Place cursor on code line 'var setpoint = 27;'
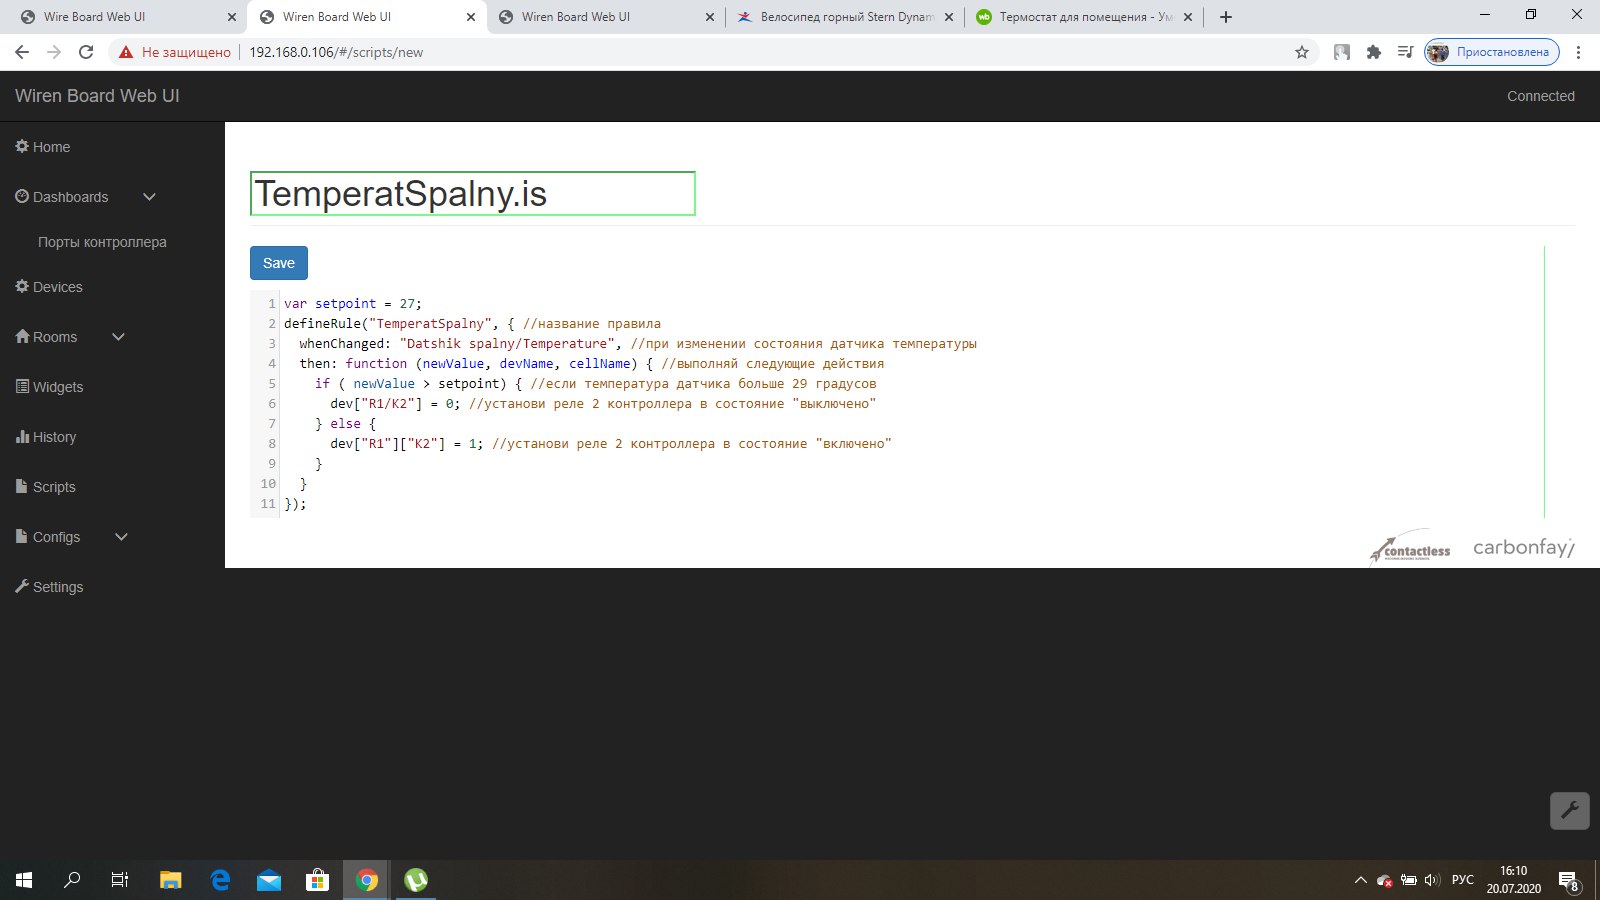The image size is (1600, 900). click(x=353, y=304)
